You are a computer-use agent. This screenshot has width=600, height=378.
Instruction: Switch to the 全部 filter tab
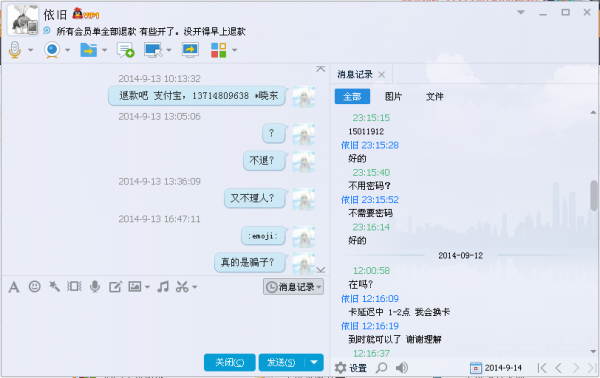(x=352, y=96)
